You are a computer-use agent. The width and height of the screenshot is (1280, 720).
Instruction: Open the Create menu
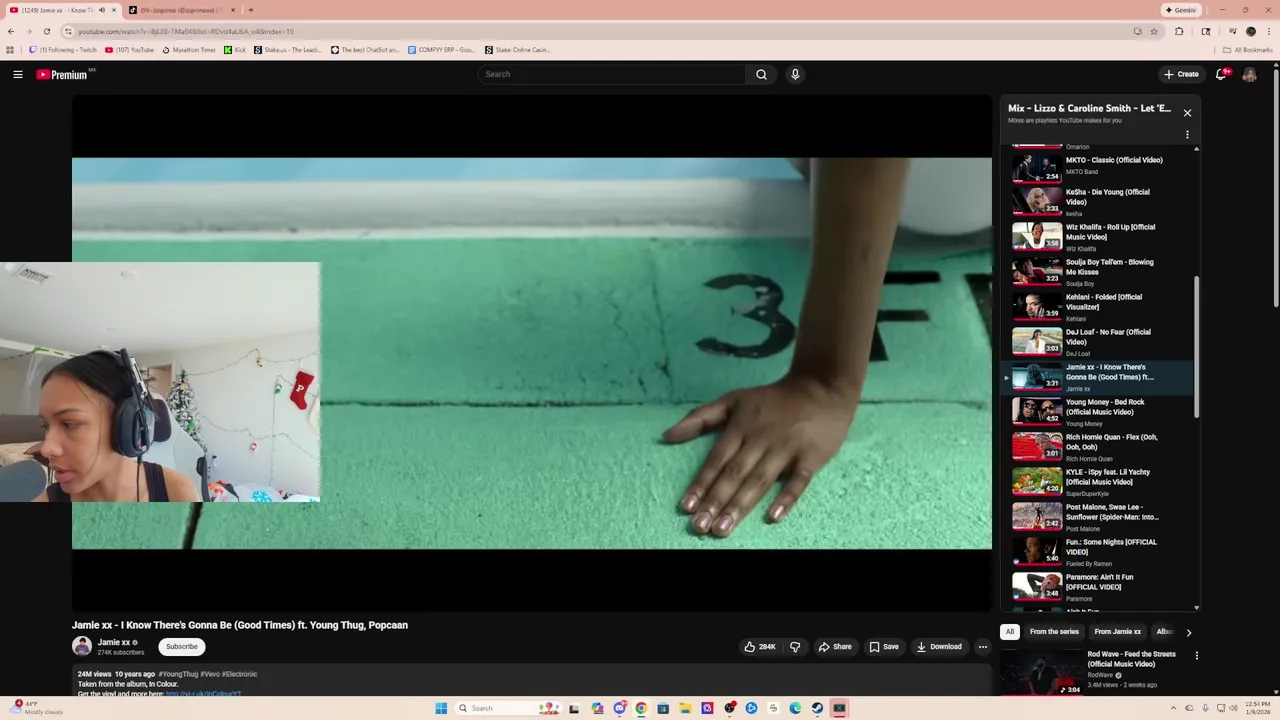pyautogui.click(x=1181, y=74)
